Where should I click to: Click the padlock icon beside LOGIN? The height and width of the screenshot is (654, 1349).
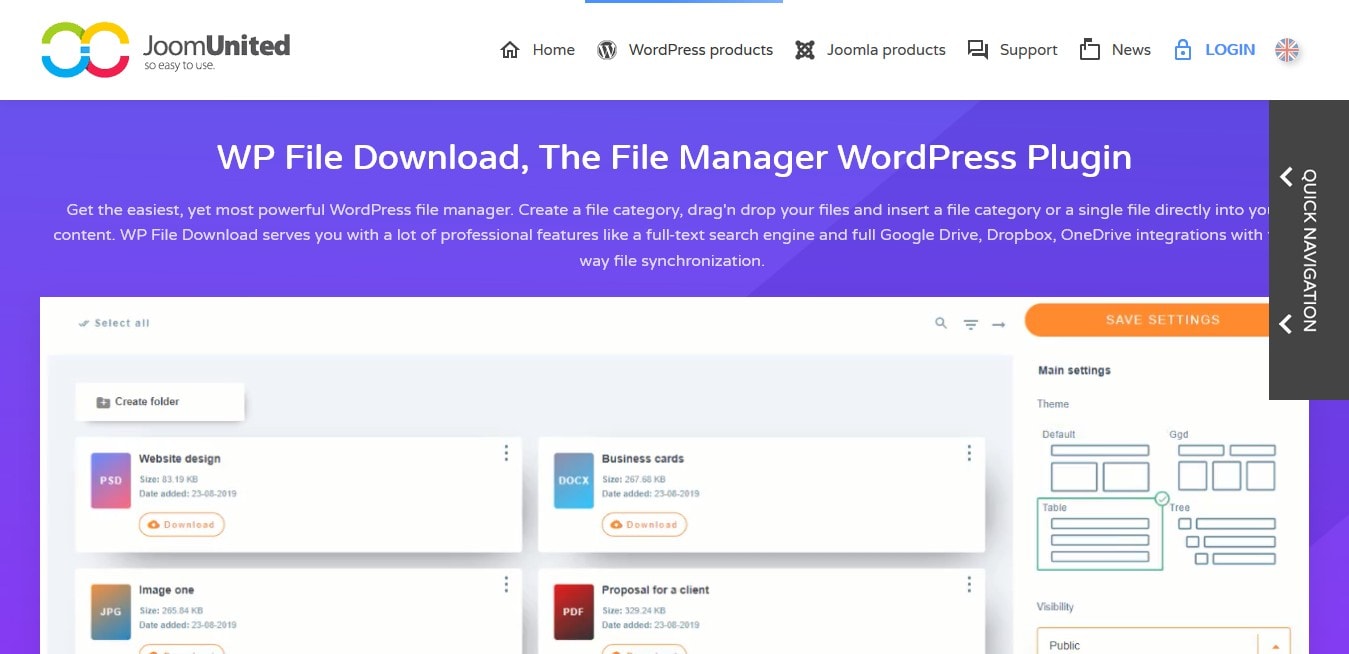tap(1183, 50)
